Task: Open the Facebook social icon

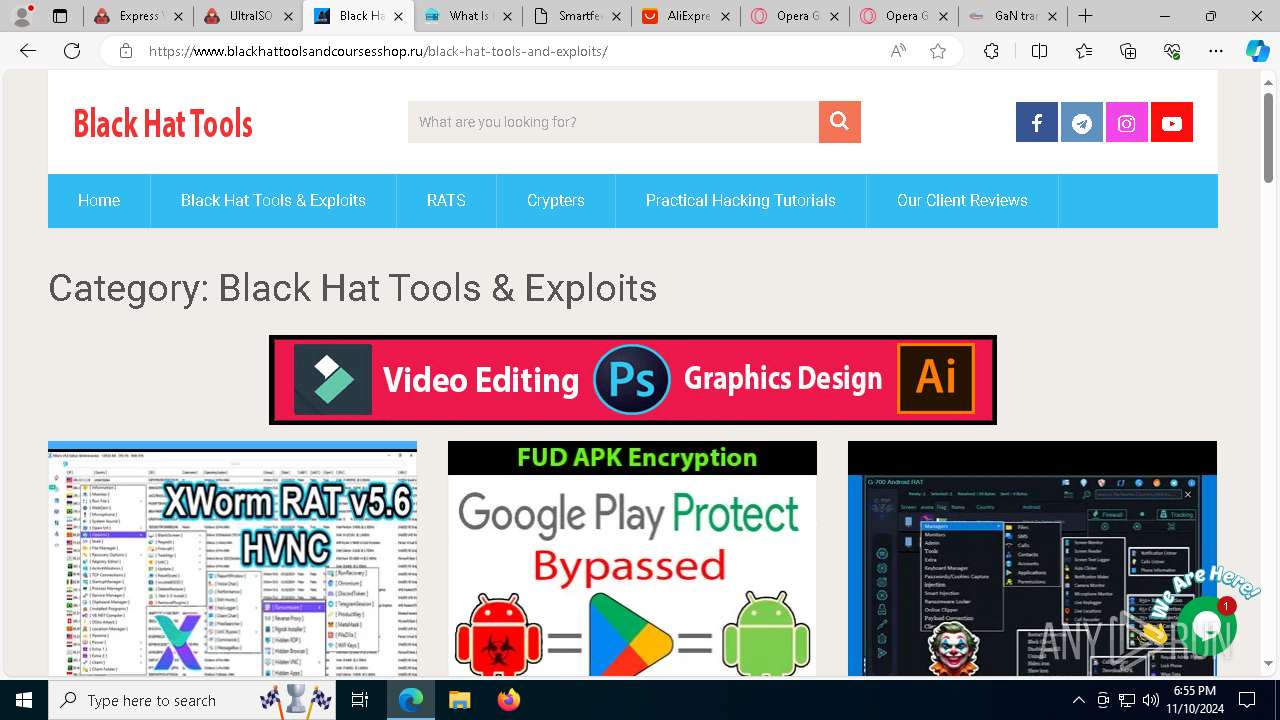Action: click(x=1037, y=123)
